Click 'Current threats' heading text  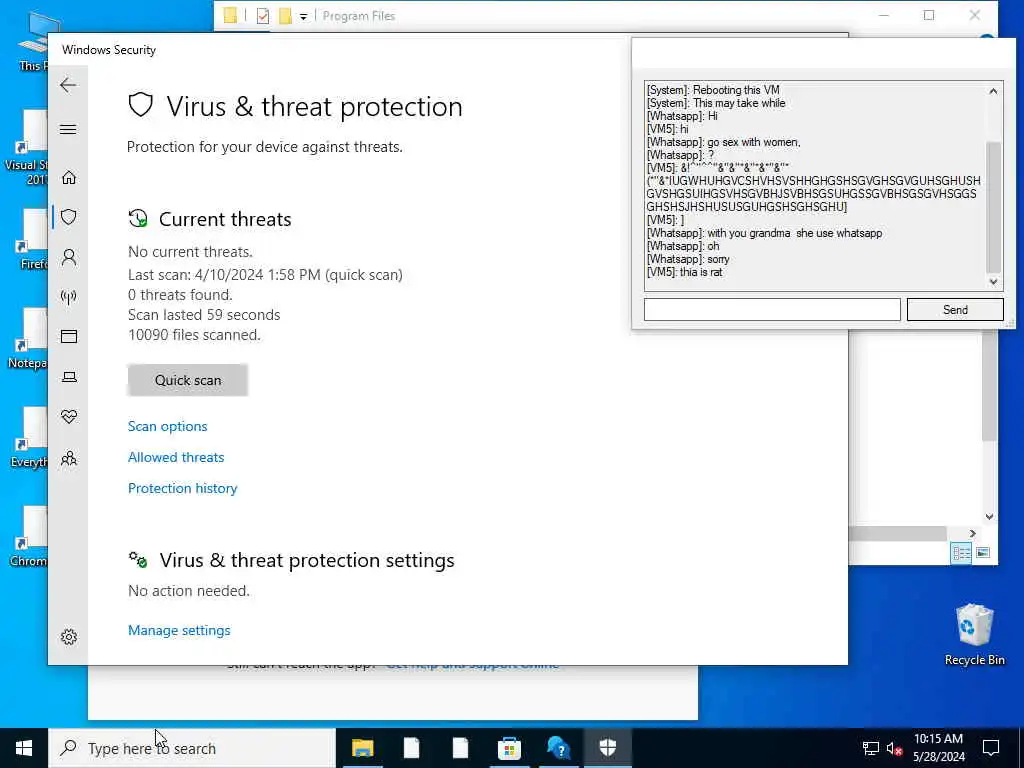point(225,219)
